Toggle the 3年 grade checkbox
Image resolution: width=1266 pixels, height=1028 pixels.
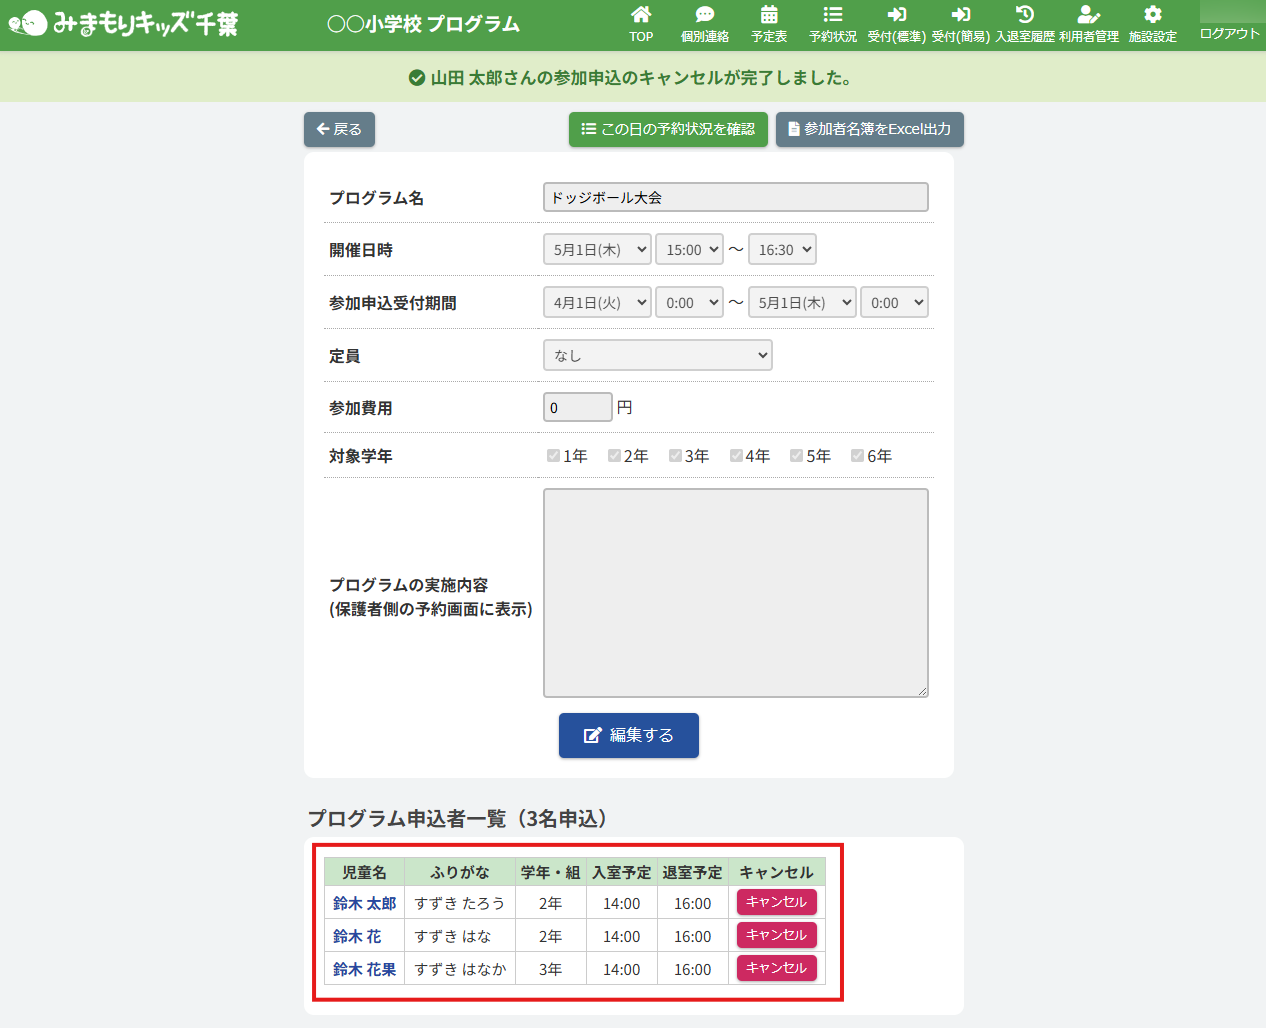pyautogui.click(x=675, y=456)
